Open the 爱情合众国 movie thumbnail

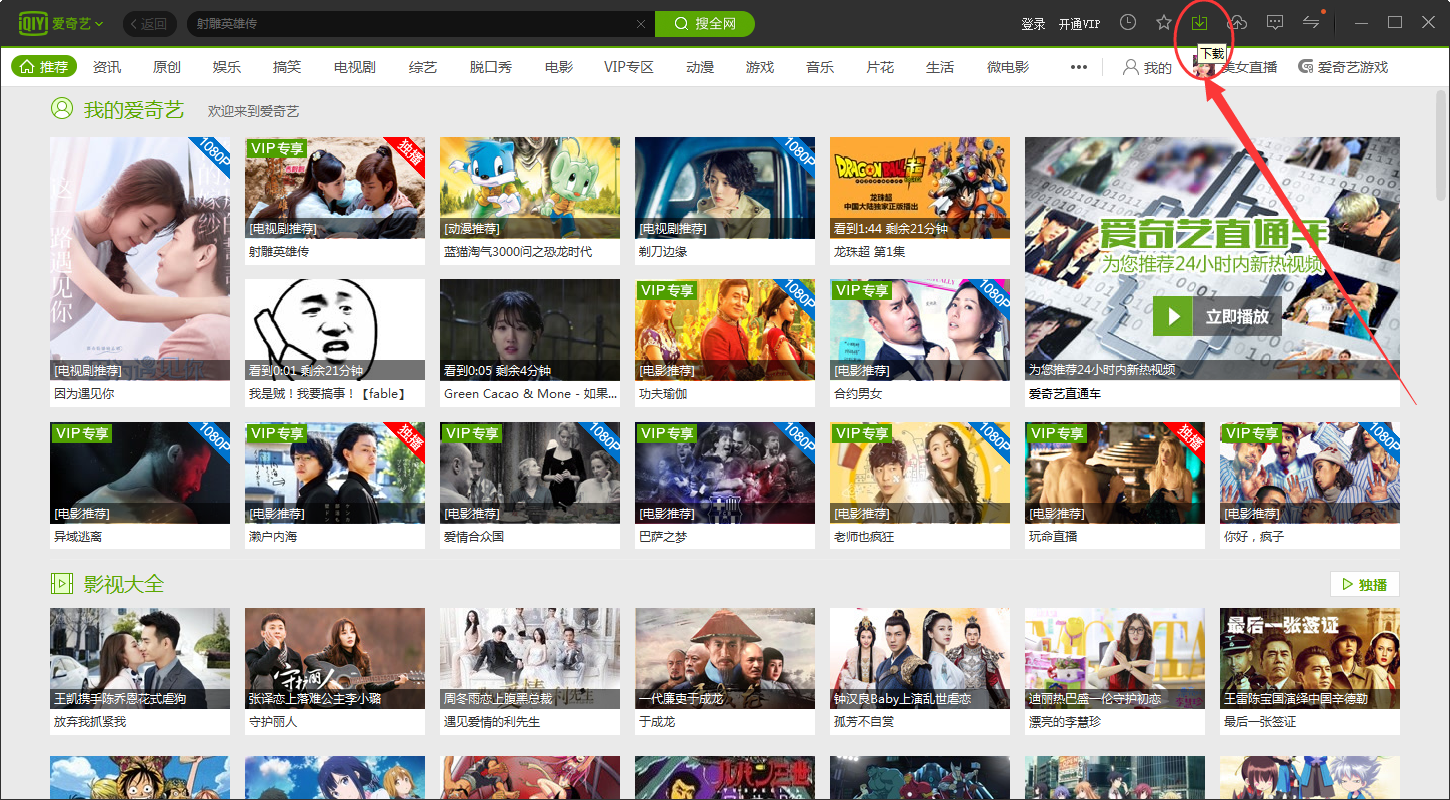[530, 473]
